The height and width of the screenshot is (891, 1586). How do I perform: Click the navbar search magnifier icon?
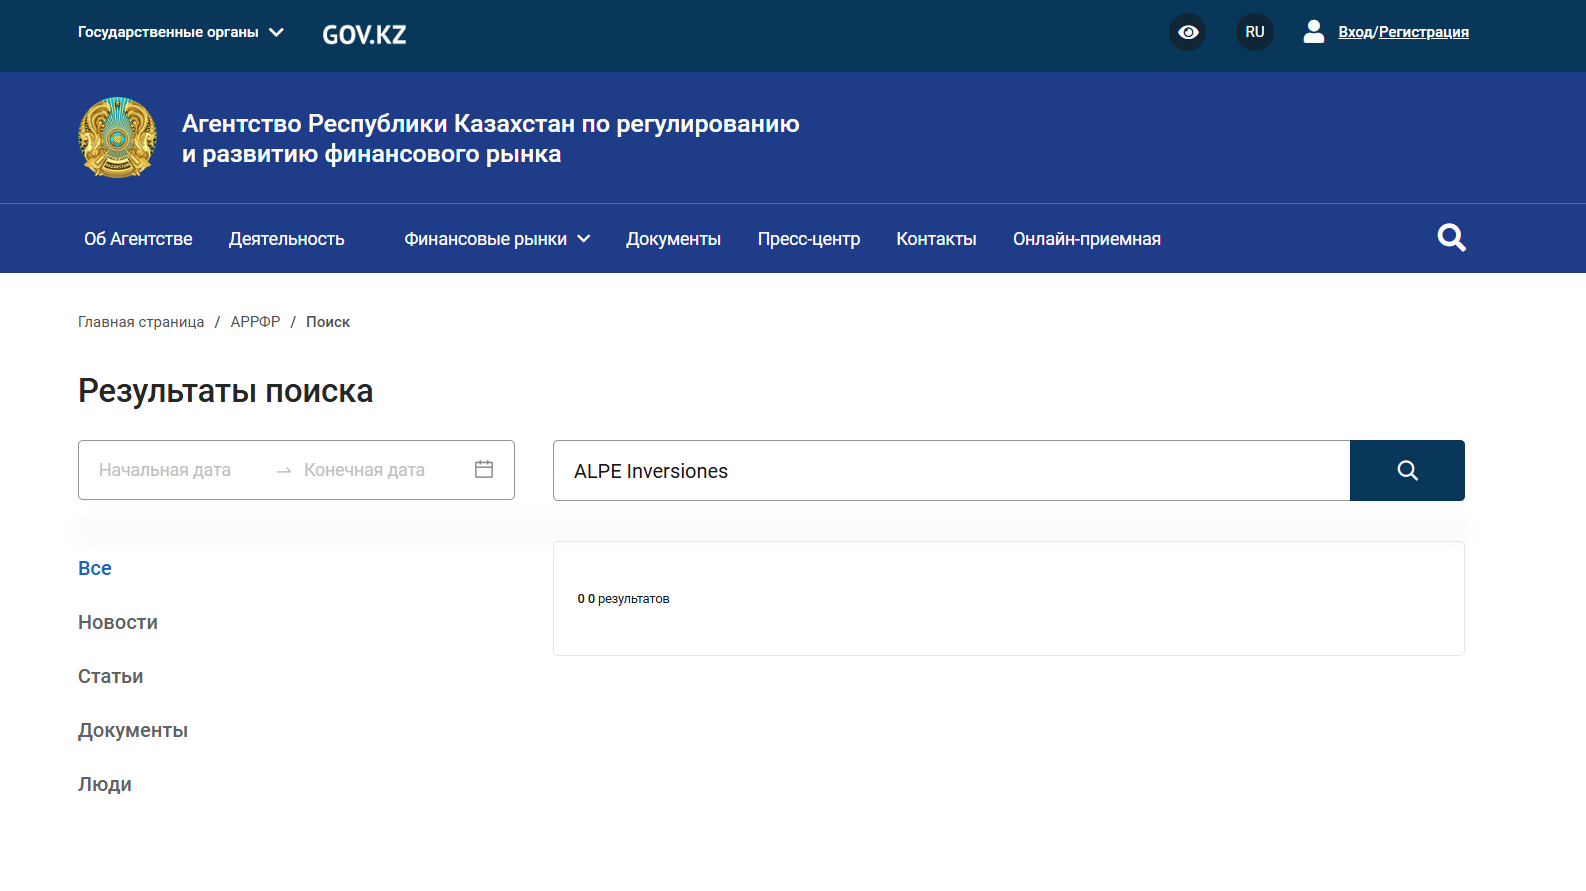[x=1451, y=238]
